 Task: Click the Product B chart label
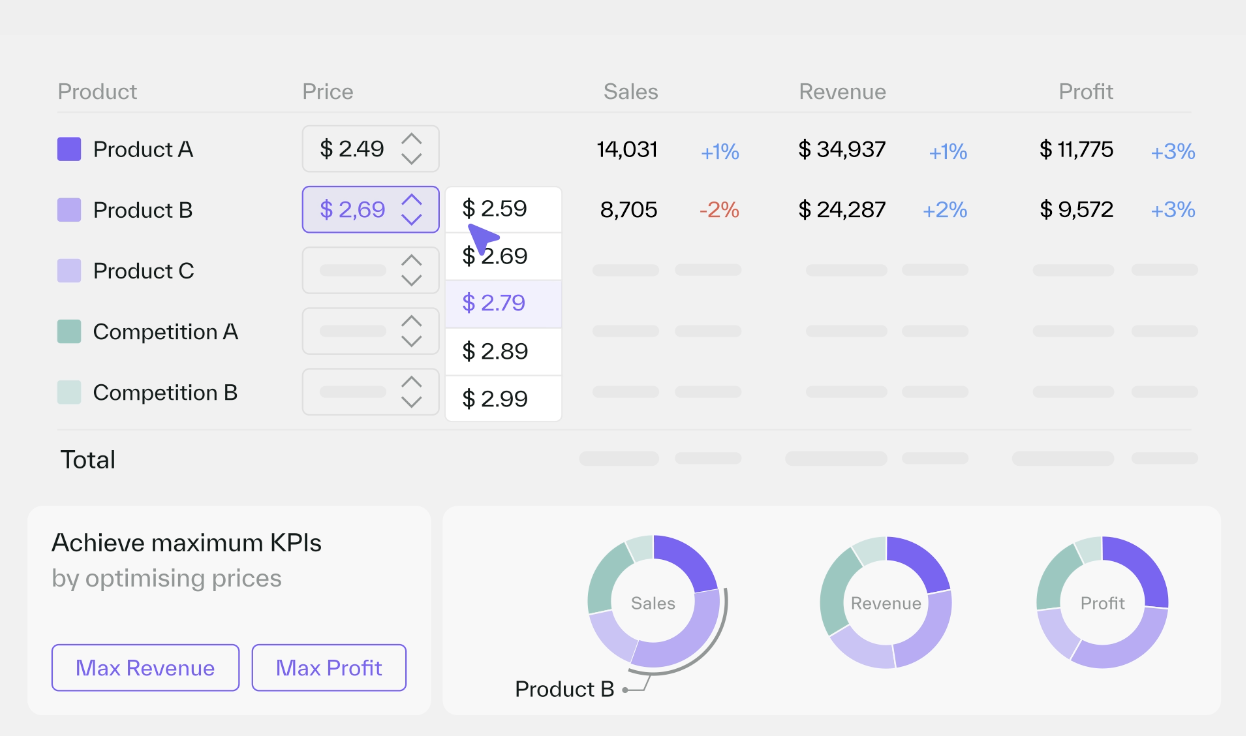click(x=565, y=689)
